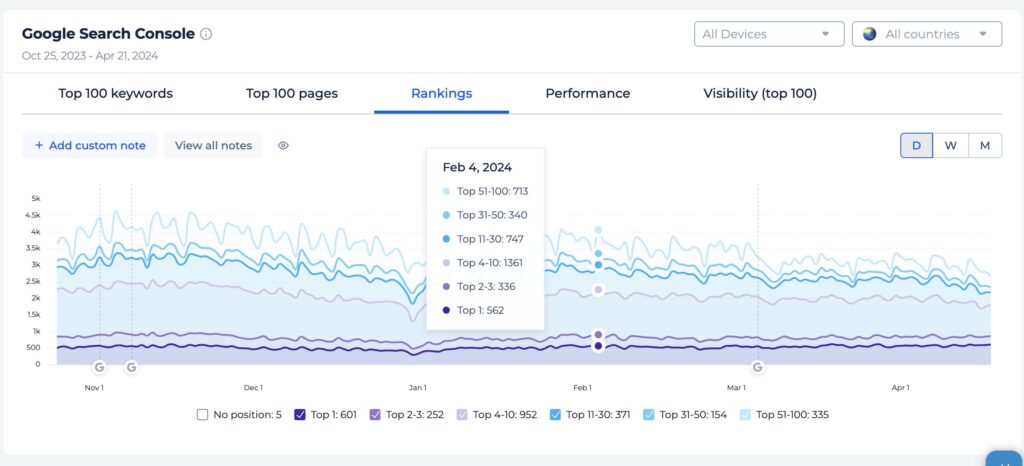The width and height of the screenshot is (1024, 466).
Task: Click the tooltip entry Top 11-30: 747
Action: [483, 239]
